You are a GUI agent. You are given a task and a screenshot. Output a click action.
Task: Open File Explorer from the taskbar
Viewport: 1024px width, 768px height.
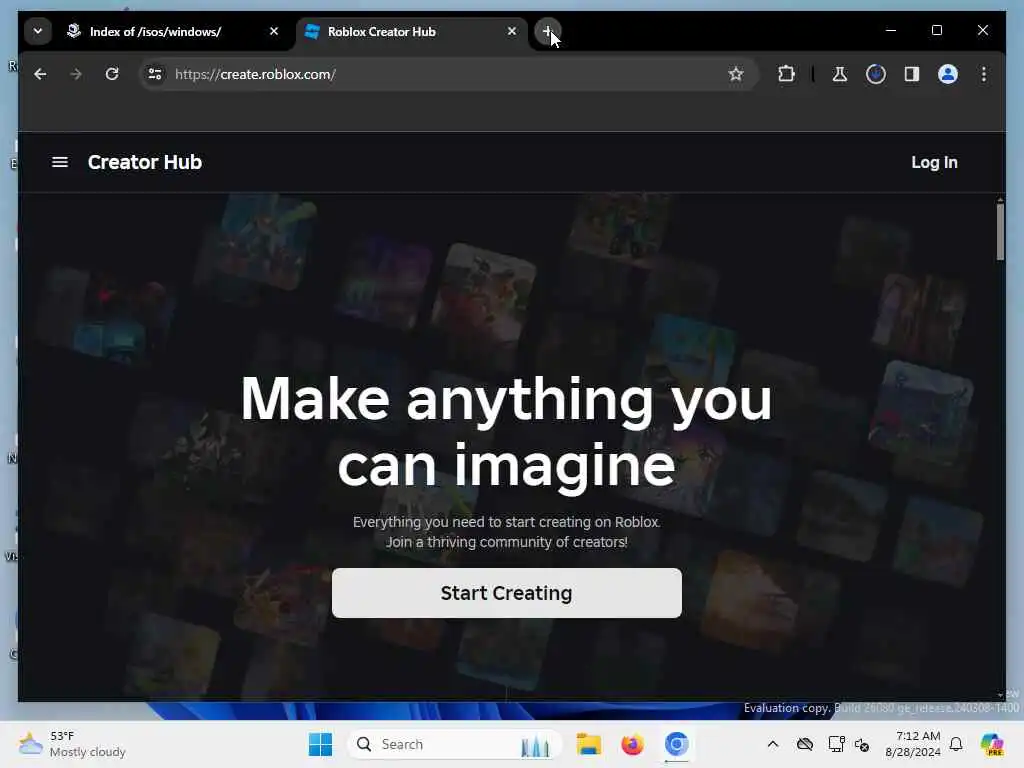[588, 744]
